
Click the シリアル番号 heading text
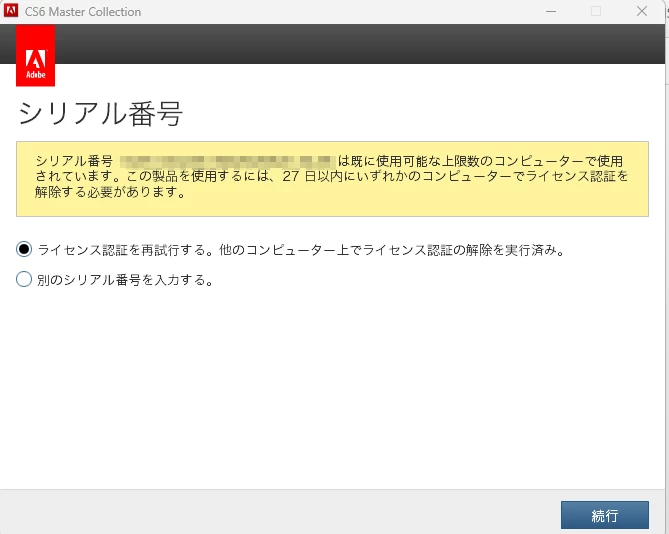(x=101, y=114)
